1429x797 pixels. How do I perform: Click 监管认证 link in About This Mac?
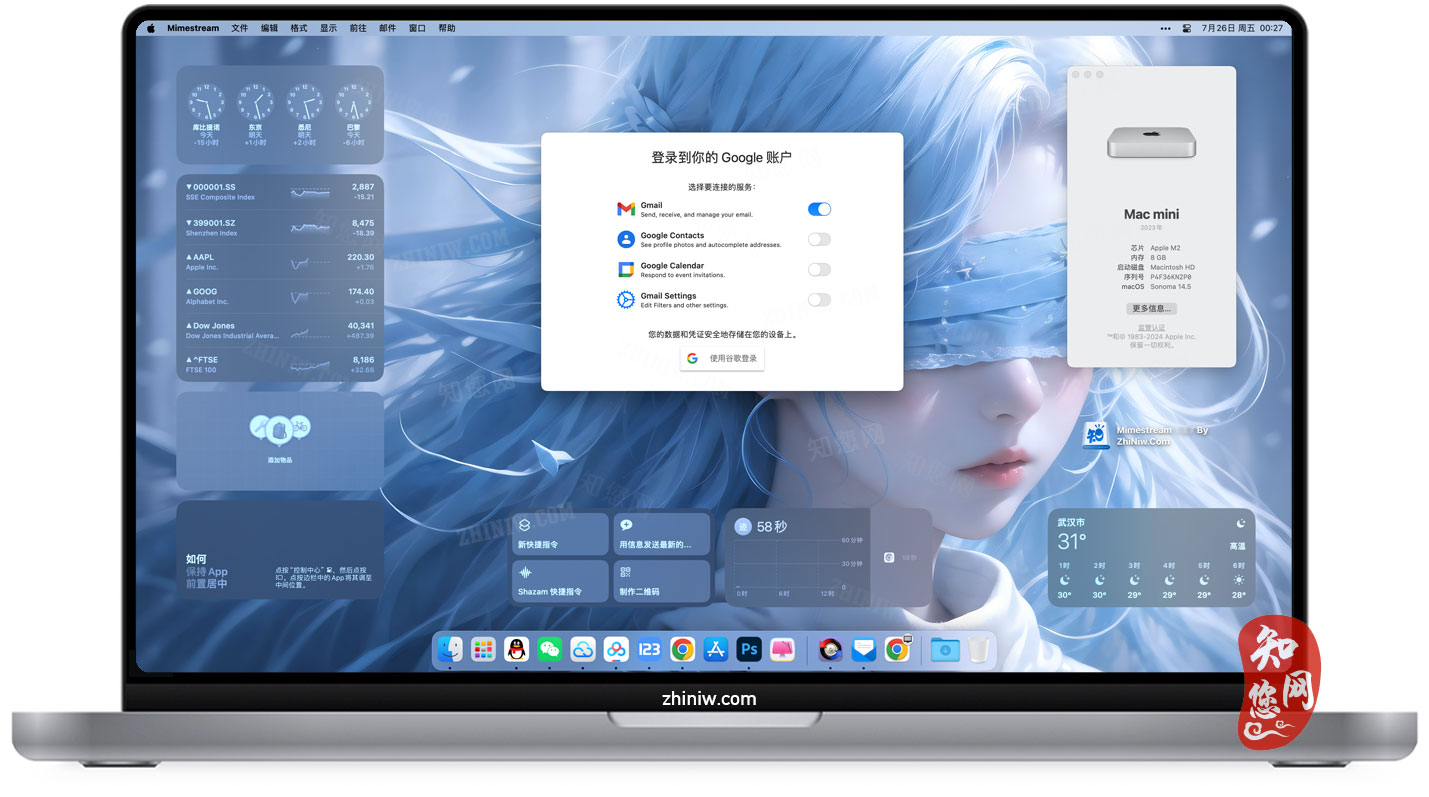(1152, 327)
